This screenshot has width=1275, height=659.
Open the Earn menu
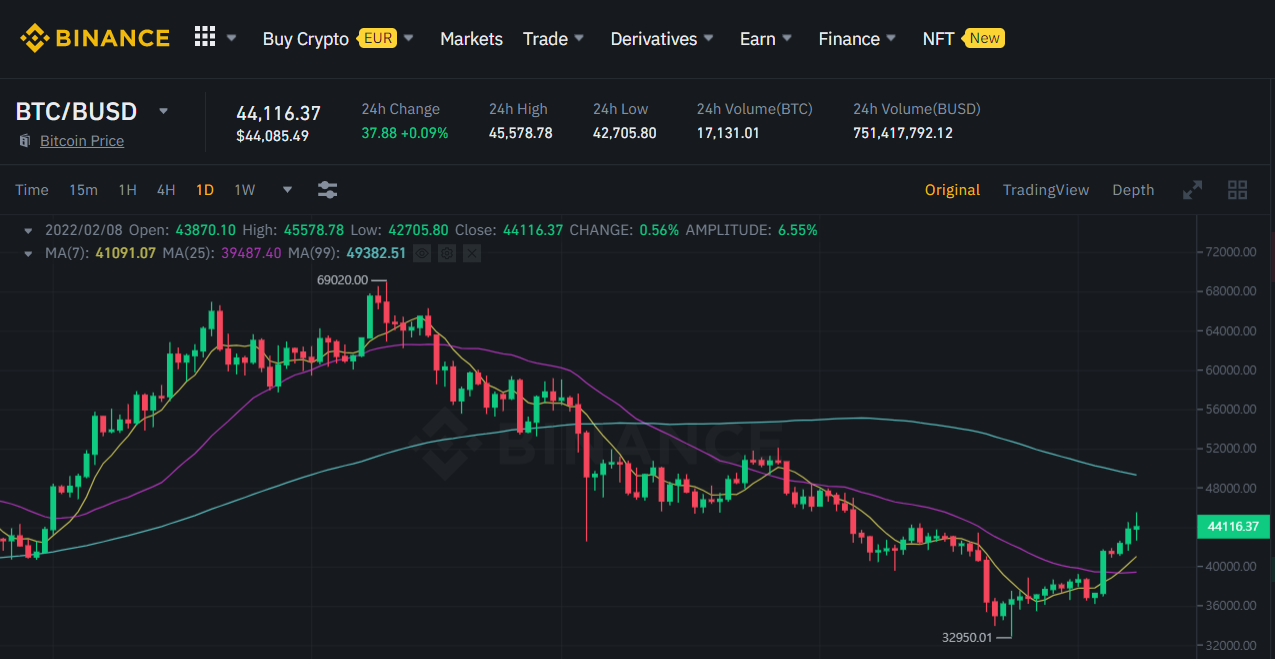757,38
